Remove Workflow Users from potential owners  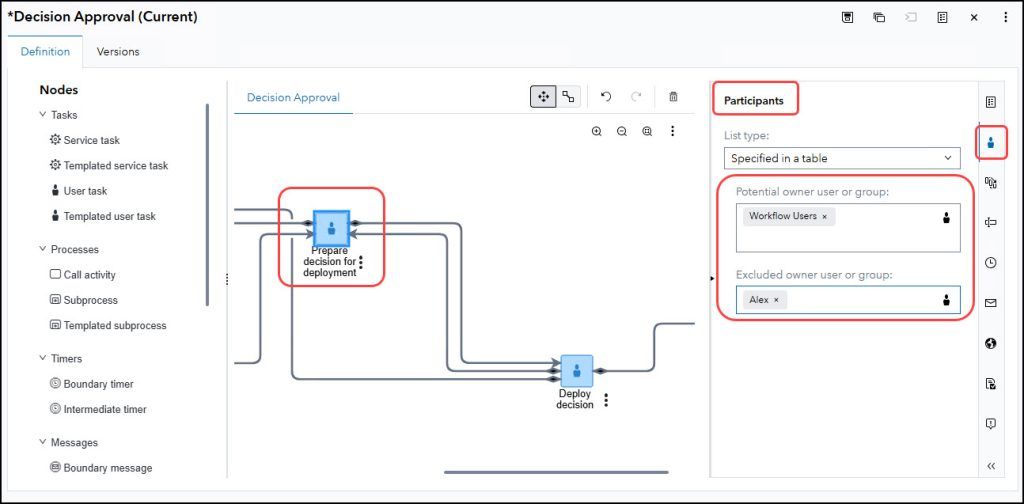824,216
